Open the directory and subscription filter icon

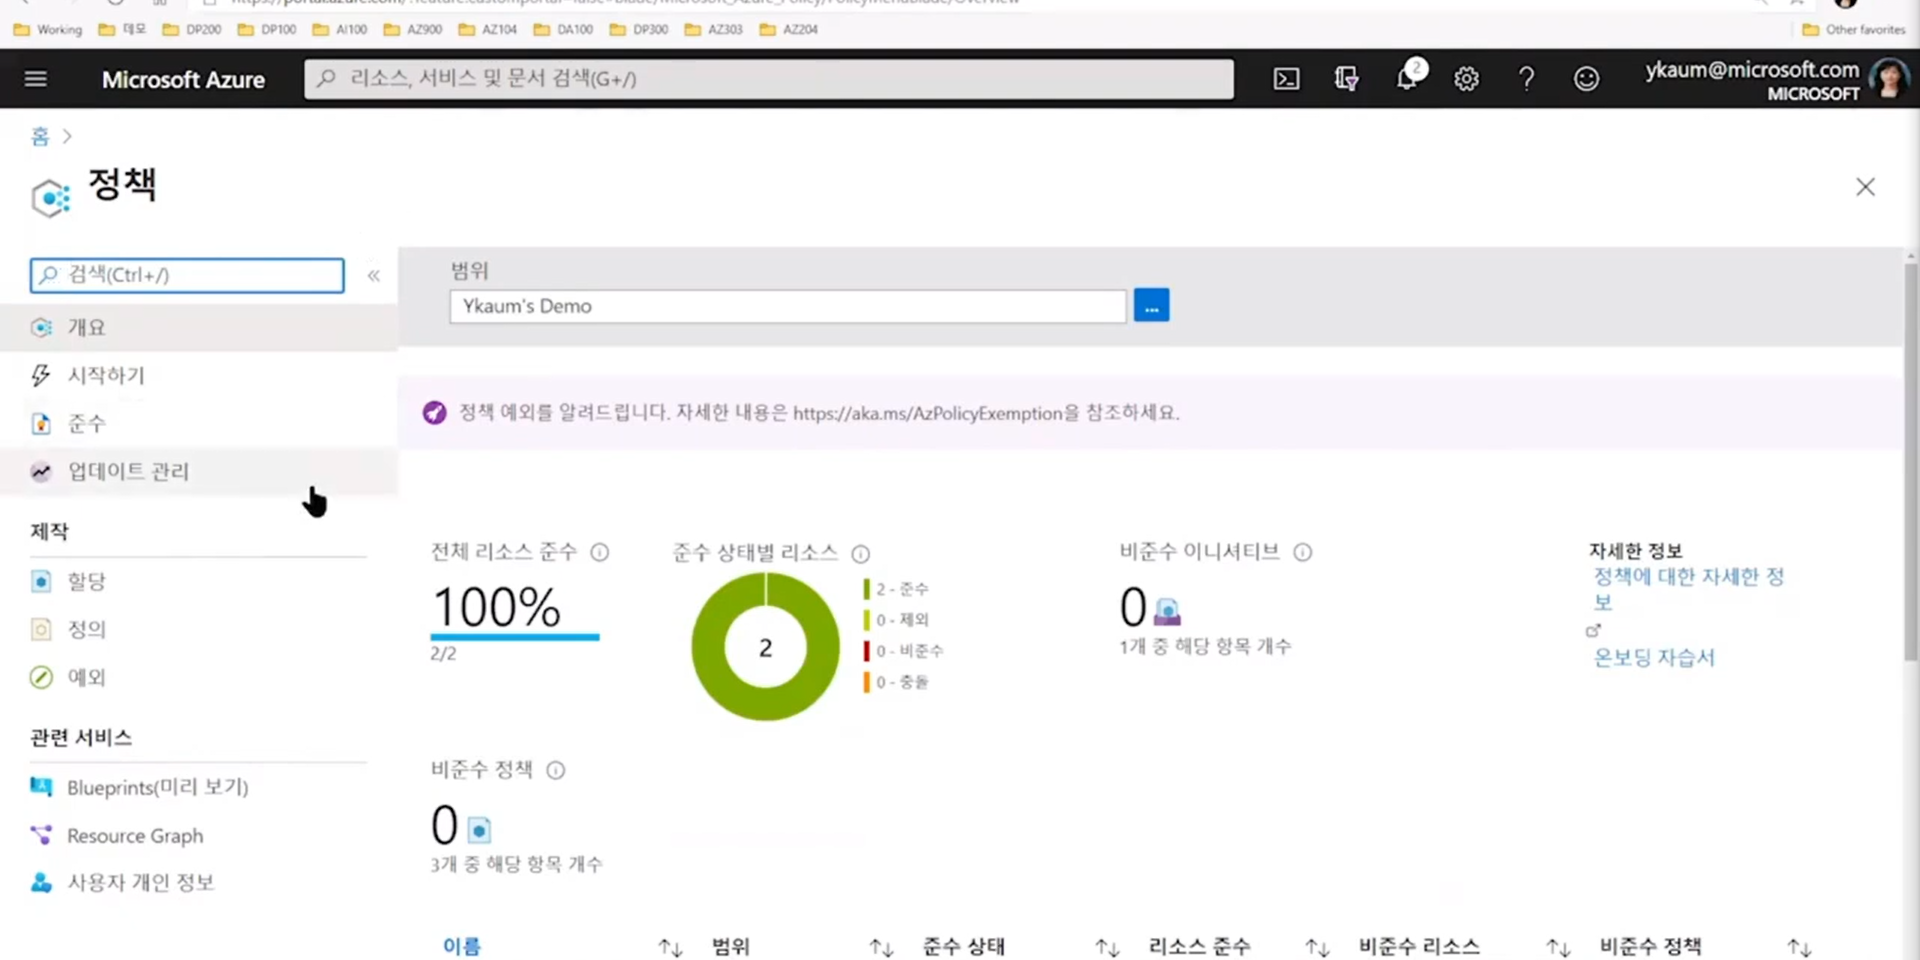point(1346,78)
